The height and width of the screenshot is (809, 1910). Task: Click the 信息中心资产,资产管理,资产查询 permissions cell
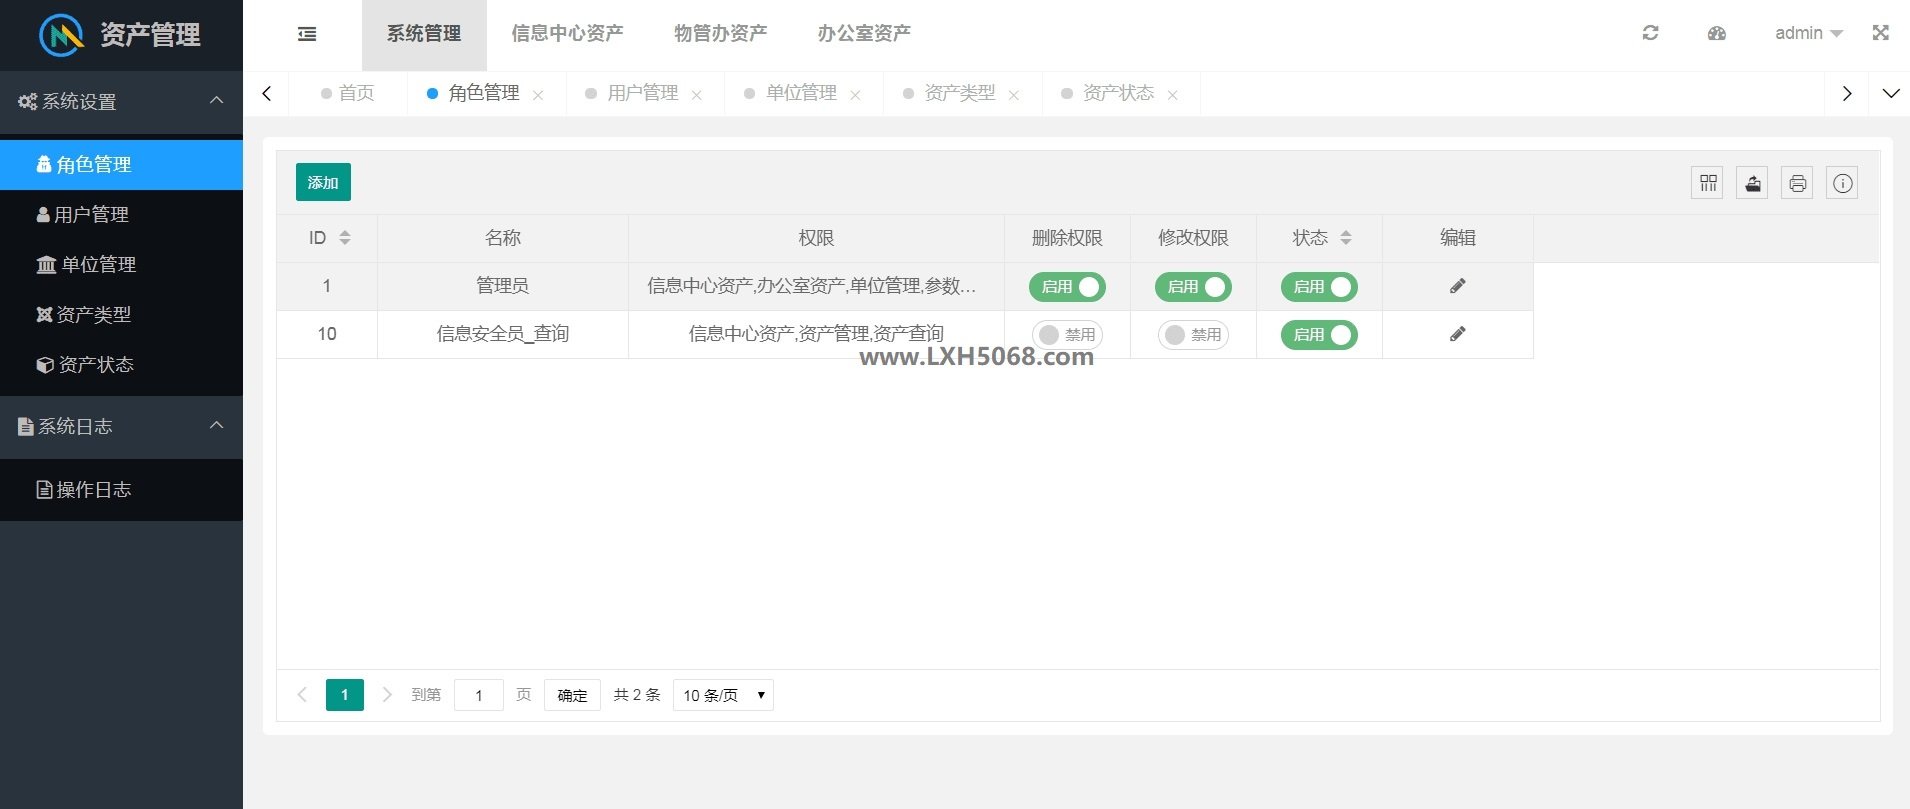click(x=816, y=334)
